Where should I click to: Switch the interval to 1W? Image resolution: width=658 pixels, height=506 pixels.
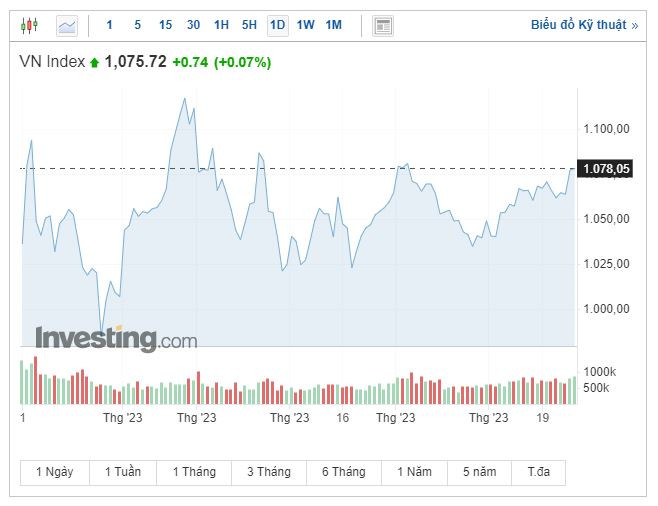pyautogui.click(x=305, y=24)
